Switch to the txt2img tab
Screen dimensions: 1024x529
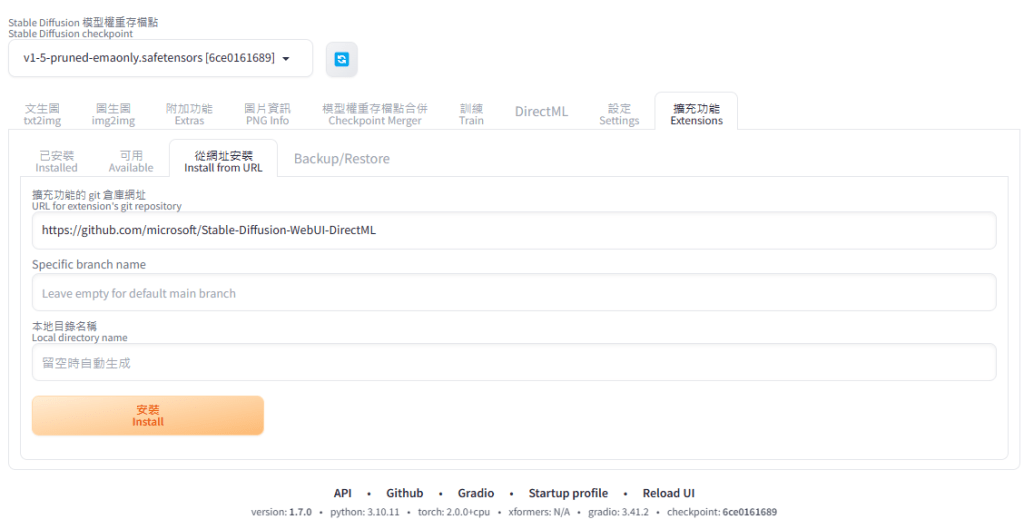42,114
